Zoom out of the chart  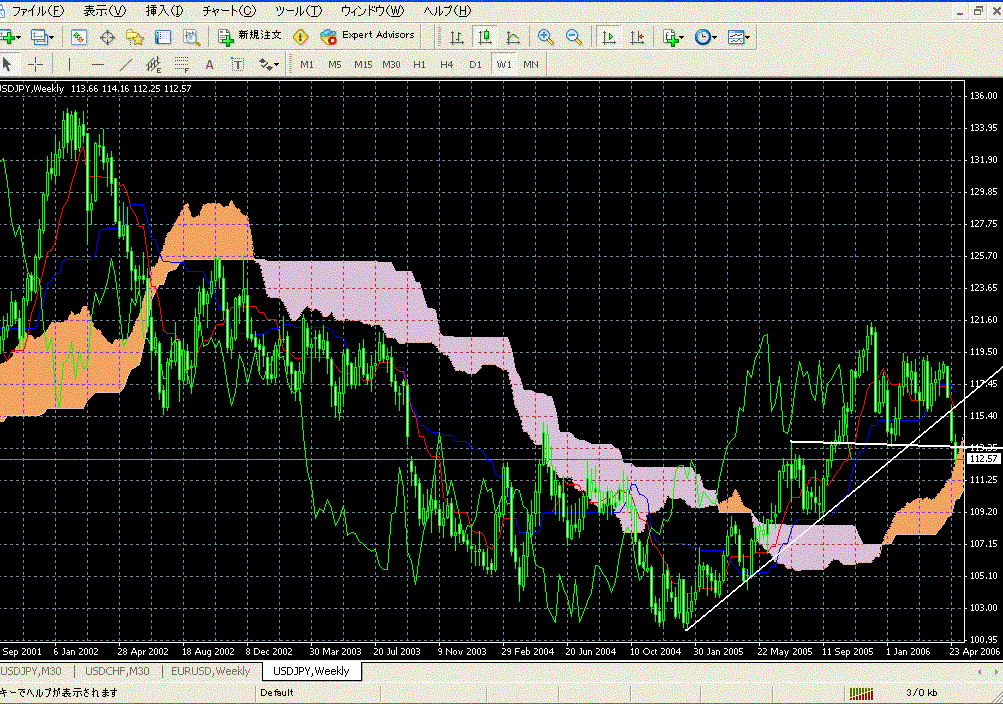coord(574,37)
